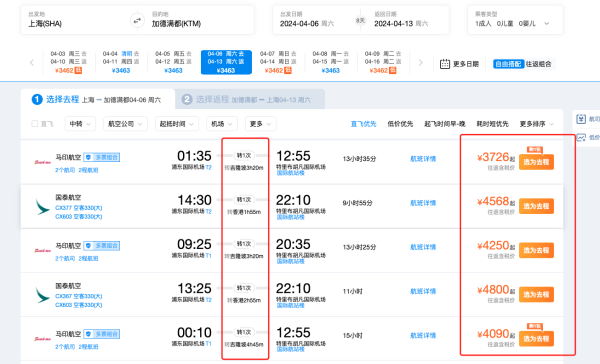Tick the 直飞 direct-flight checkbox
The image size is (600, 364).
[x=35, y=124]
